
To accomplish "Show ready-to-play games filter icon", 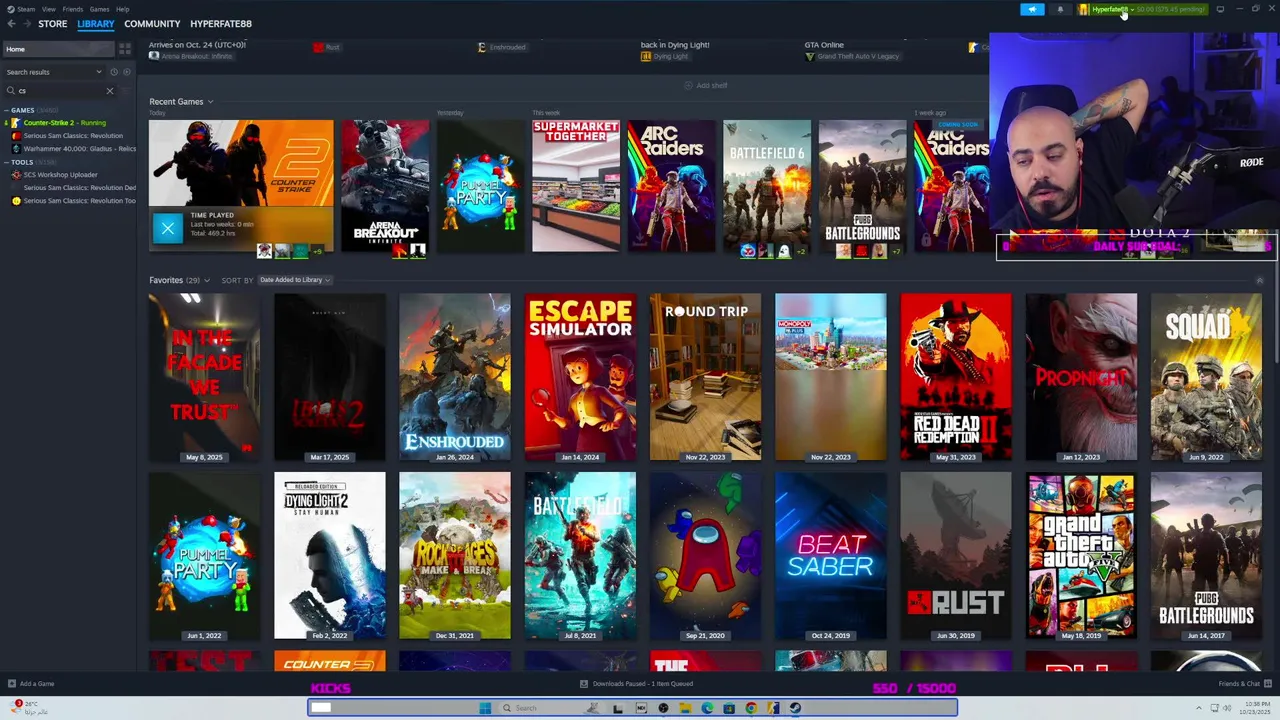I will [x=127, y=72].
